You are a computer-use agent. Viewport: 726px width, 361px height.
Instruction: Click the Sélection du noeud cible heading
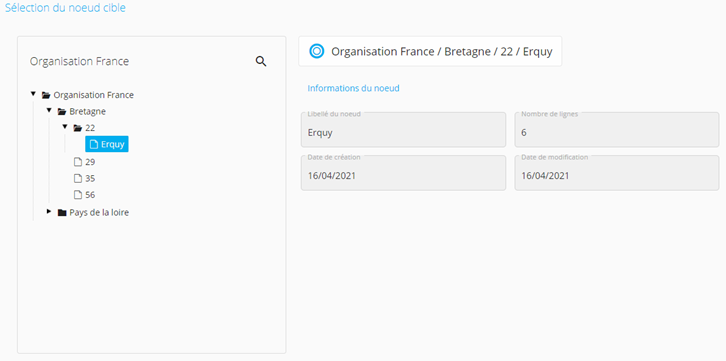(x=65, y=8)
